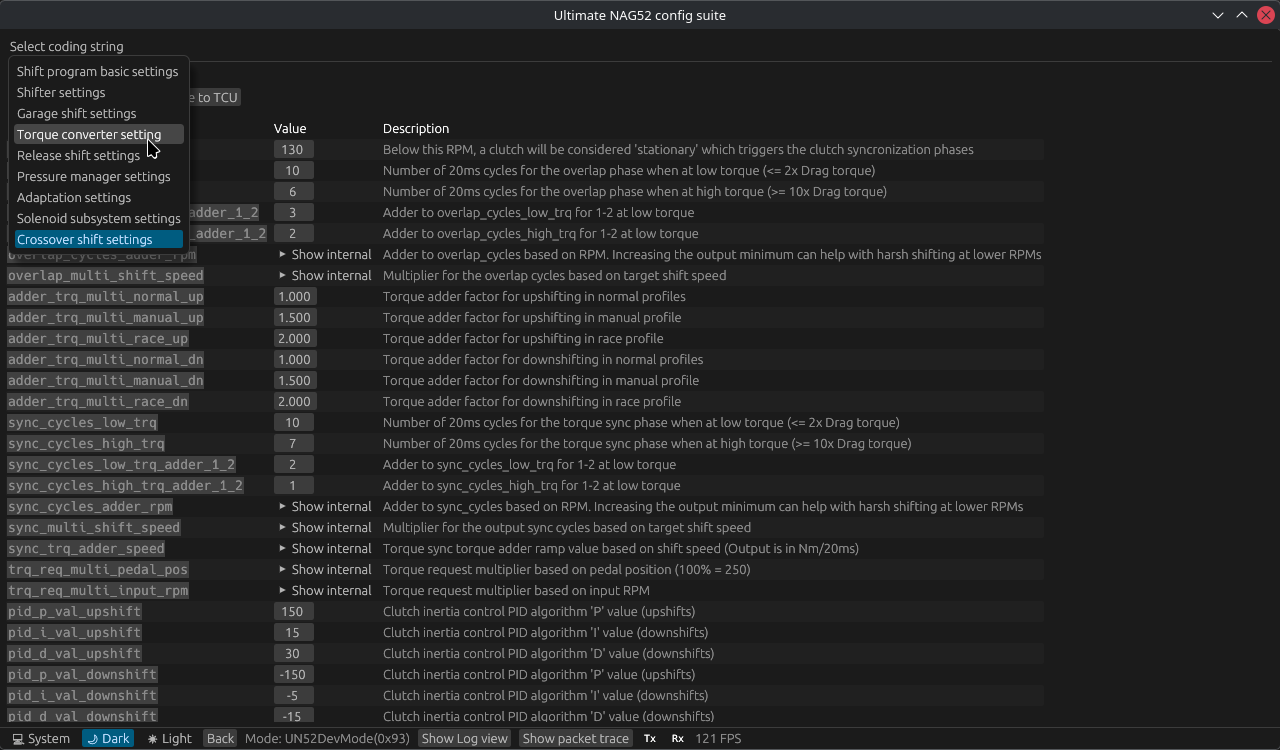
Task: Expand Show internal for overlap_multi_shift_speed
Action: click(x=324, y=275)
